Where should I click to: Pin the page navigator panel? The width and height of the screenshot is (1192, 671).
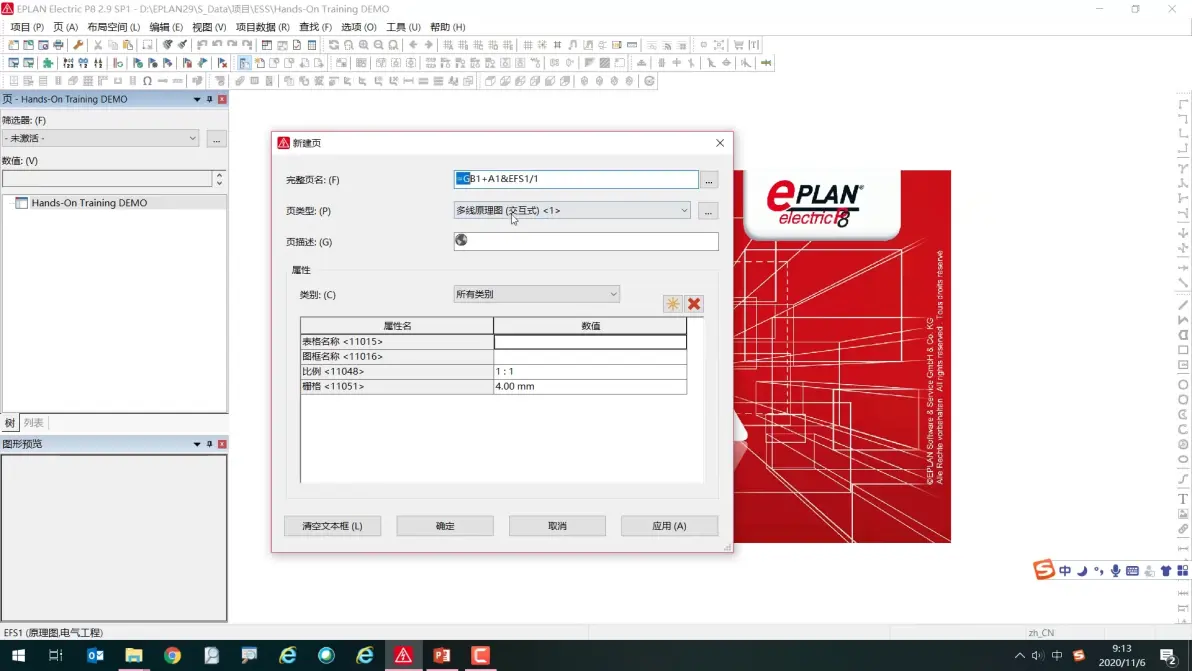210,100
